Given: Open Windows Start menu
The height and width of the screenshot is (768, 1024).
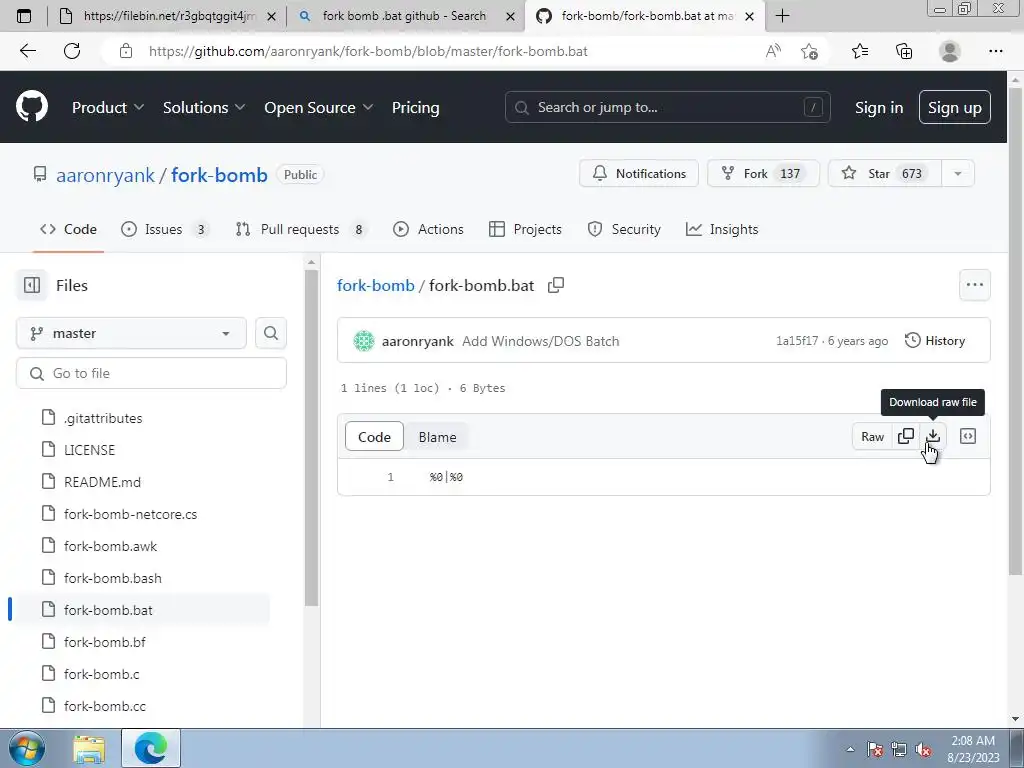Looking at the screenshot, I should tap(27, 748).
